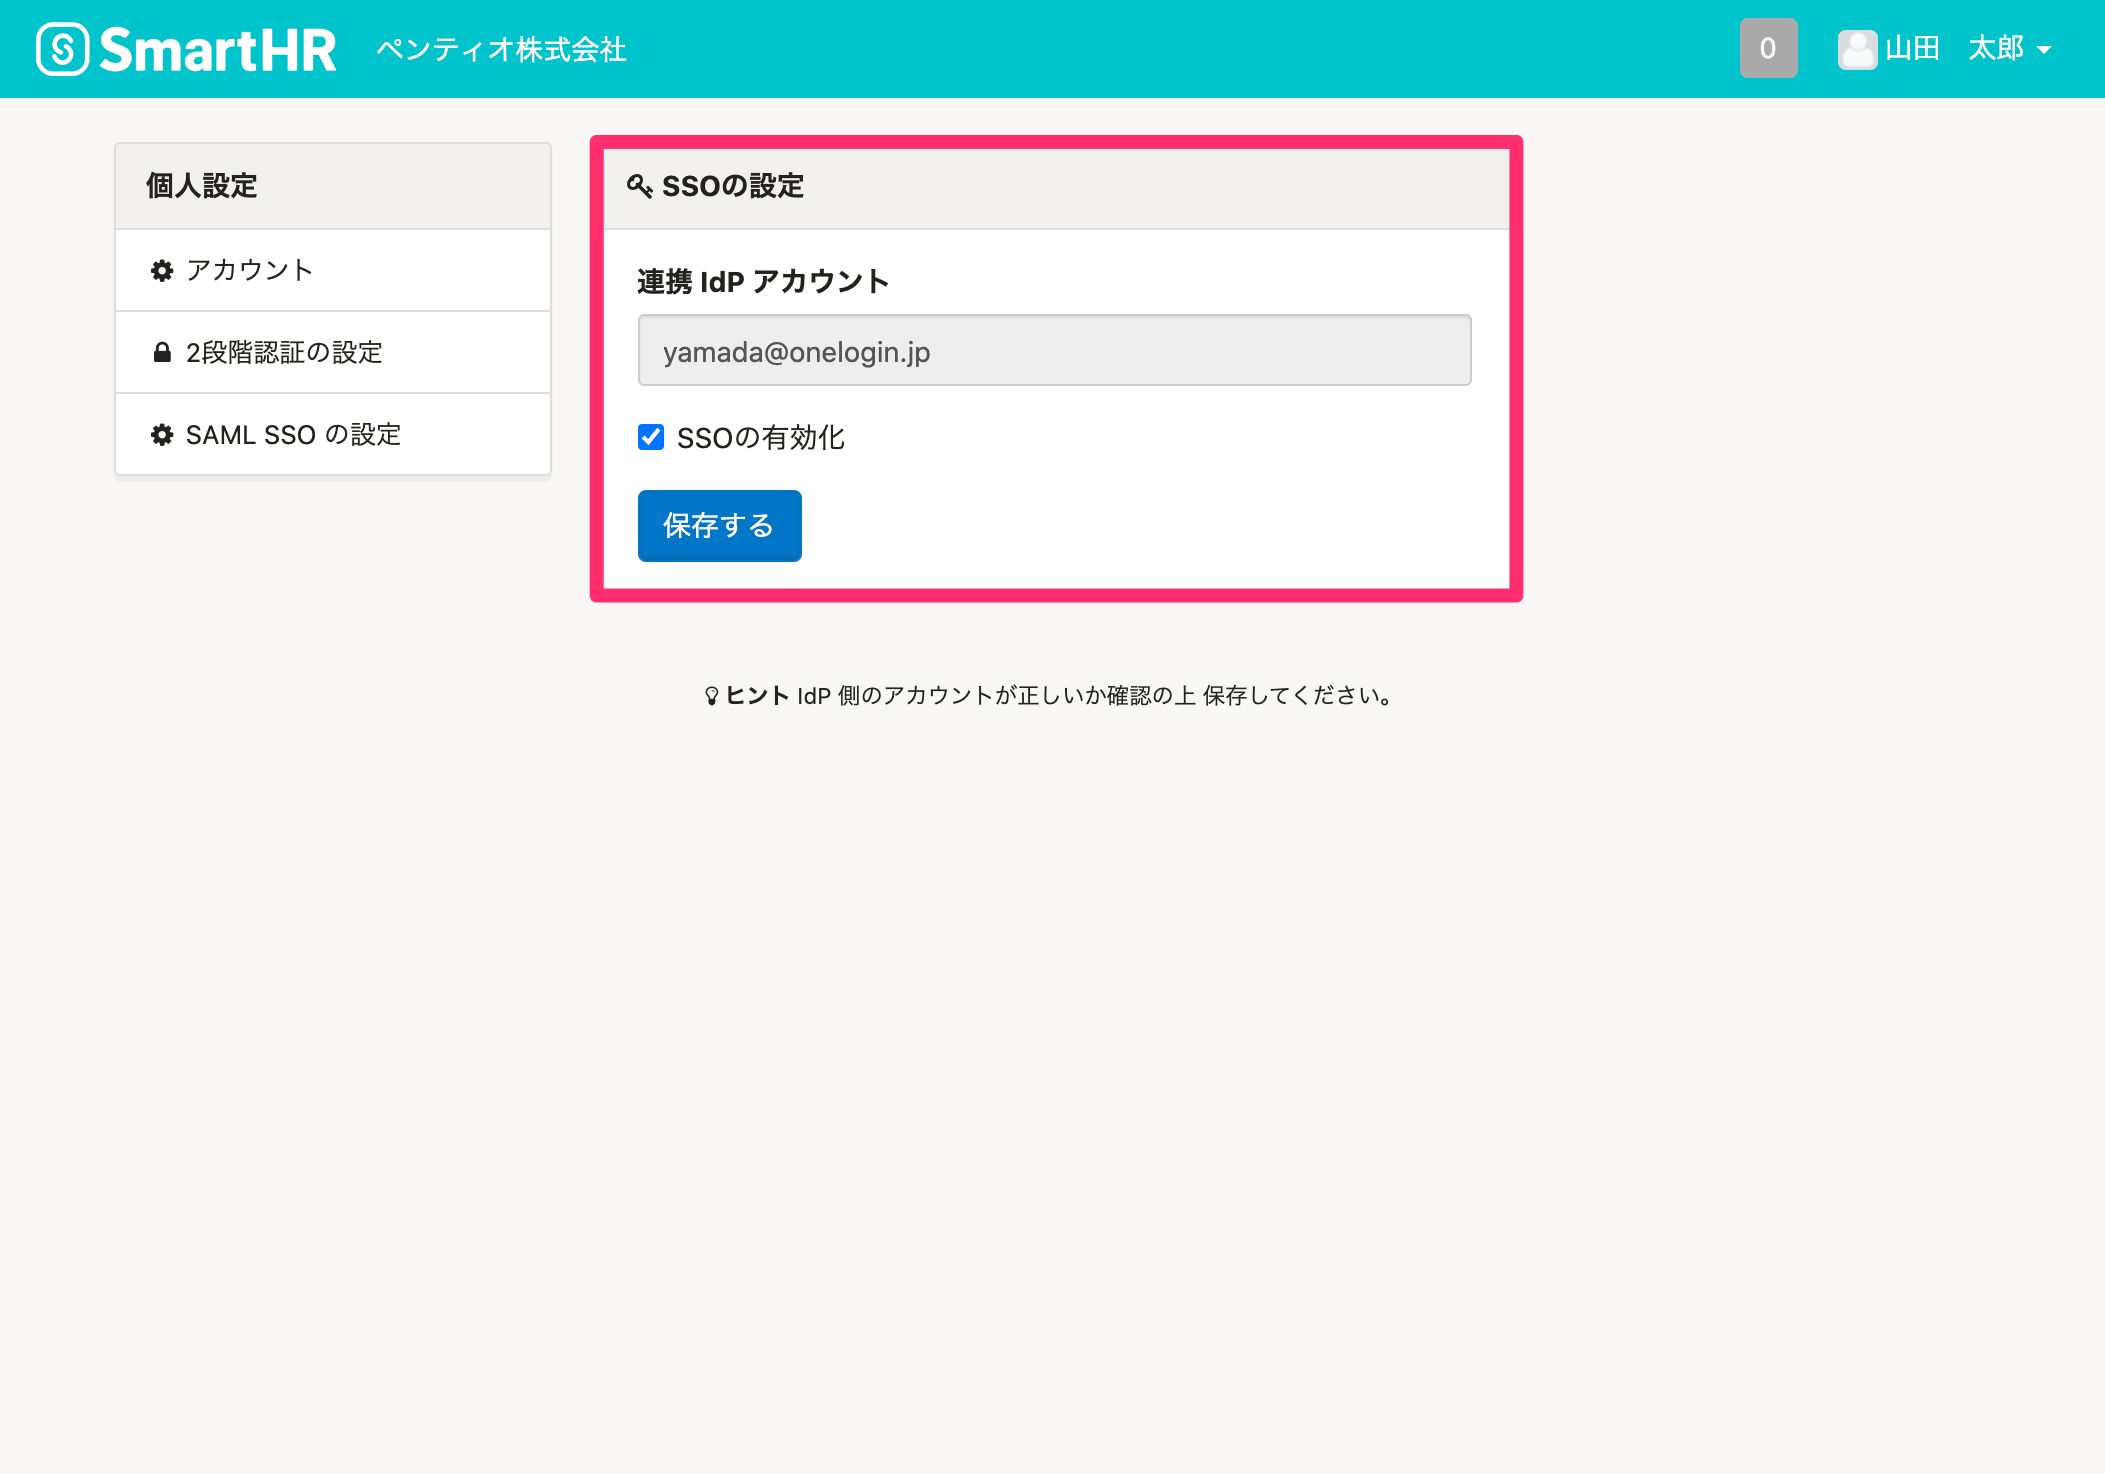Click the SmartHR wordmark text
The image size is (2105, 1474).
point(218,49)
